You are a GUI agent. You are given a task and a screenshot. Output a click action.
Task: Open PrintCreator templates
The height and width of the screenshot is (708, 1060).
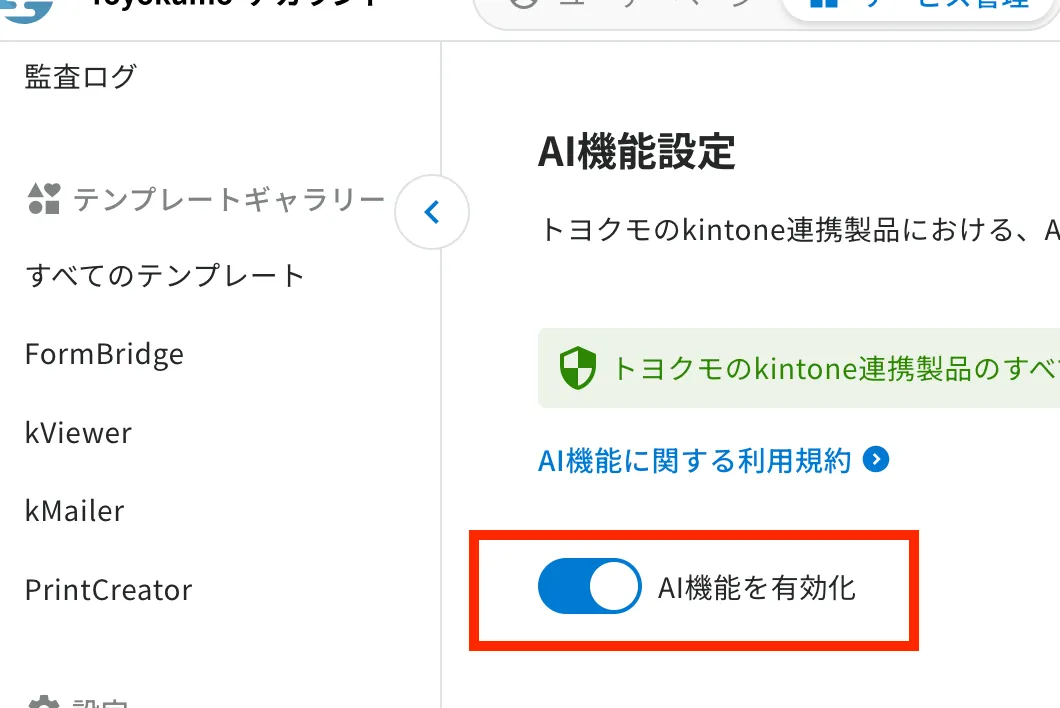(108, 590)
